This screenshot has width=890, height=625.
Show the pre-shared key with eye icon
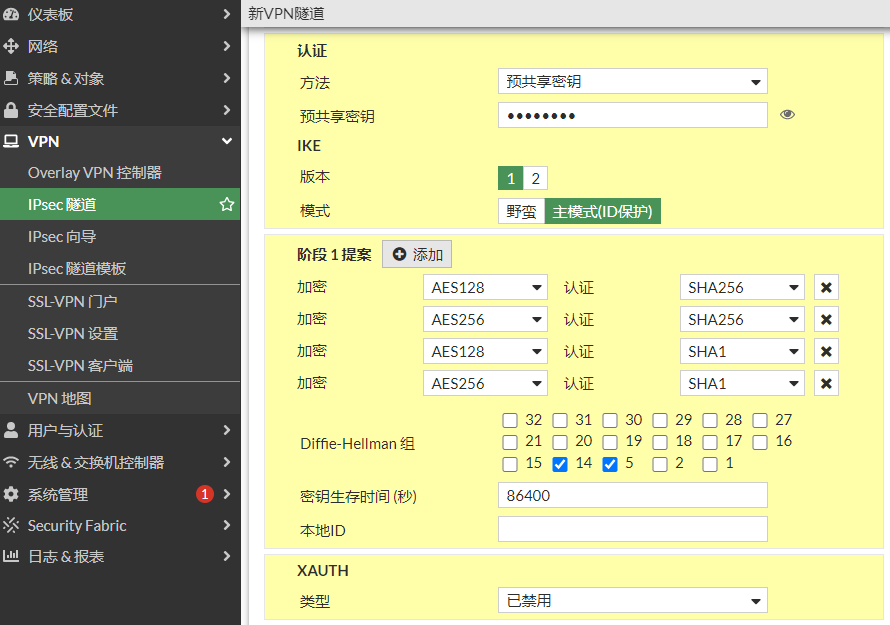point(787,115)
